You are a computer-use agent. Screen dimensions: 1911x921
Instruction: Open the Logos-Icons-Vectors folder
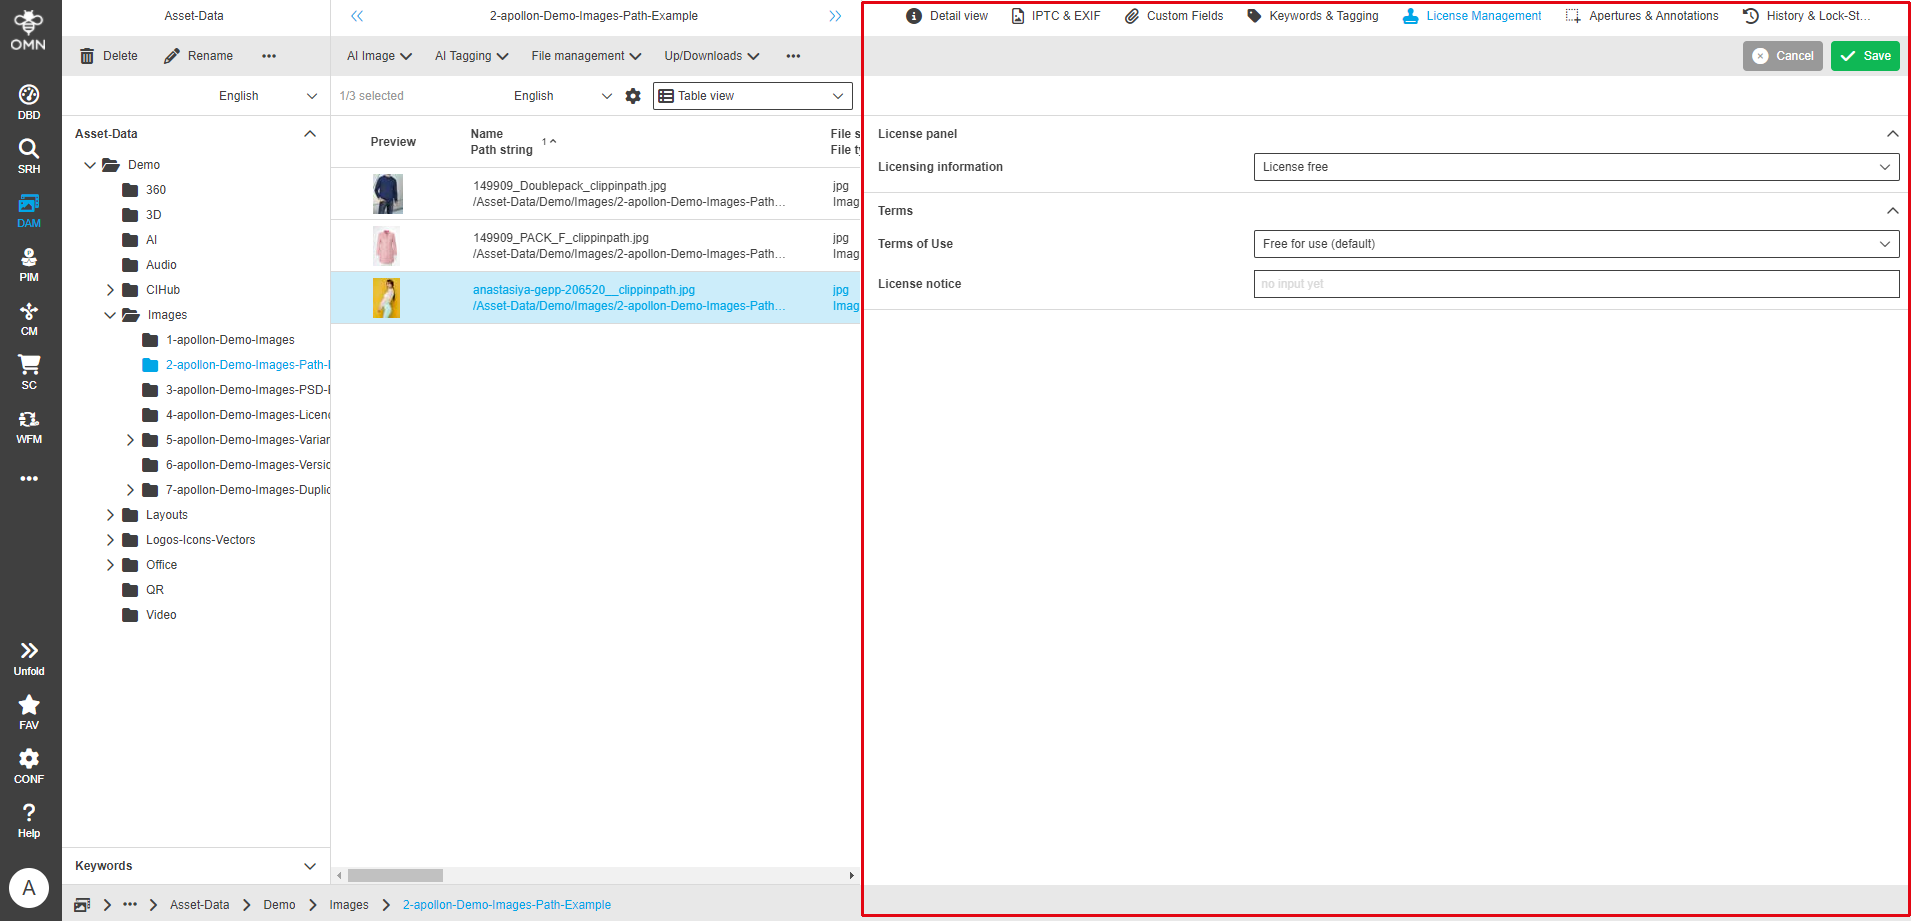[201, 540]
